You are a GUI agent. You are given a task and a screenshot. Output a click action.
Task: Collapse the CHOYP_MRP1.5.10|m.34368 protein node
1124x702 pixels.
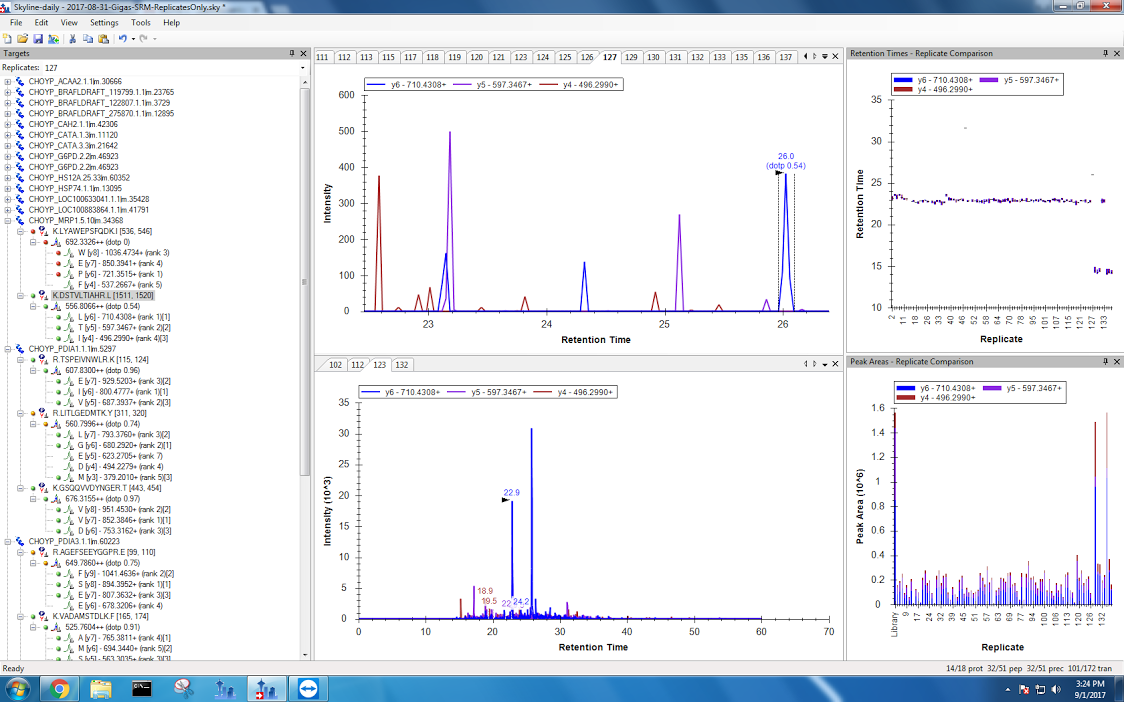click(8, 220)
